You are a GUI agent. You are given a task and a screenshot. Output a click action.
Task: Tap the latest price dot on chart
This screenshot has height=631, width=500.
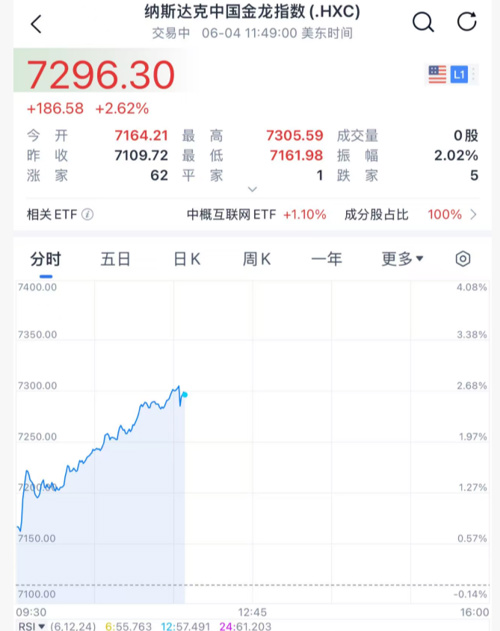(184, 395)
